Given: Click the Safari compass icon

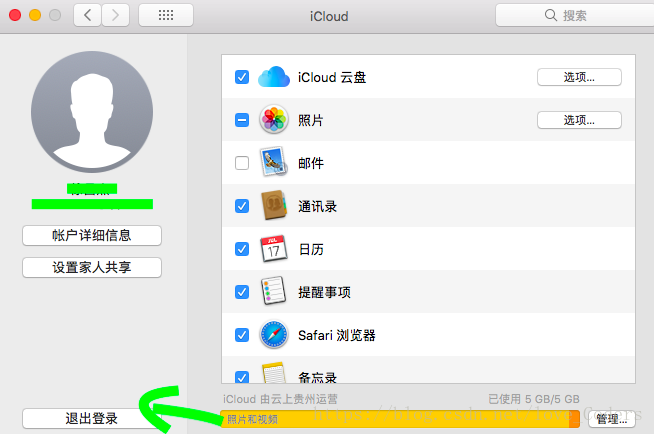Looking at the screenshot, I should (274, 334).
